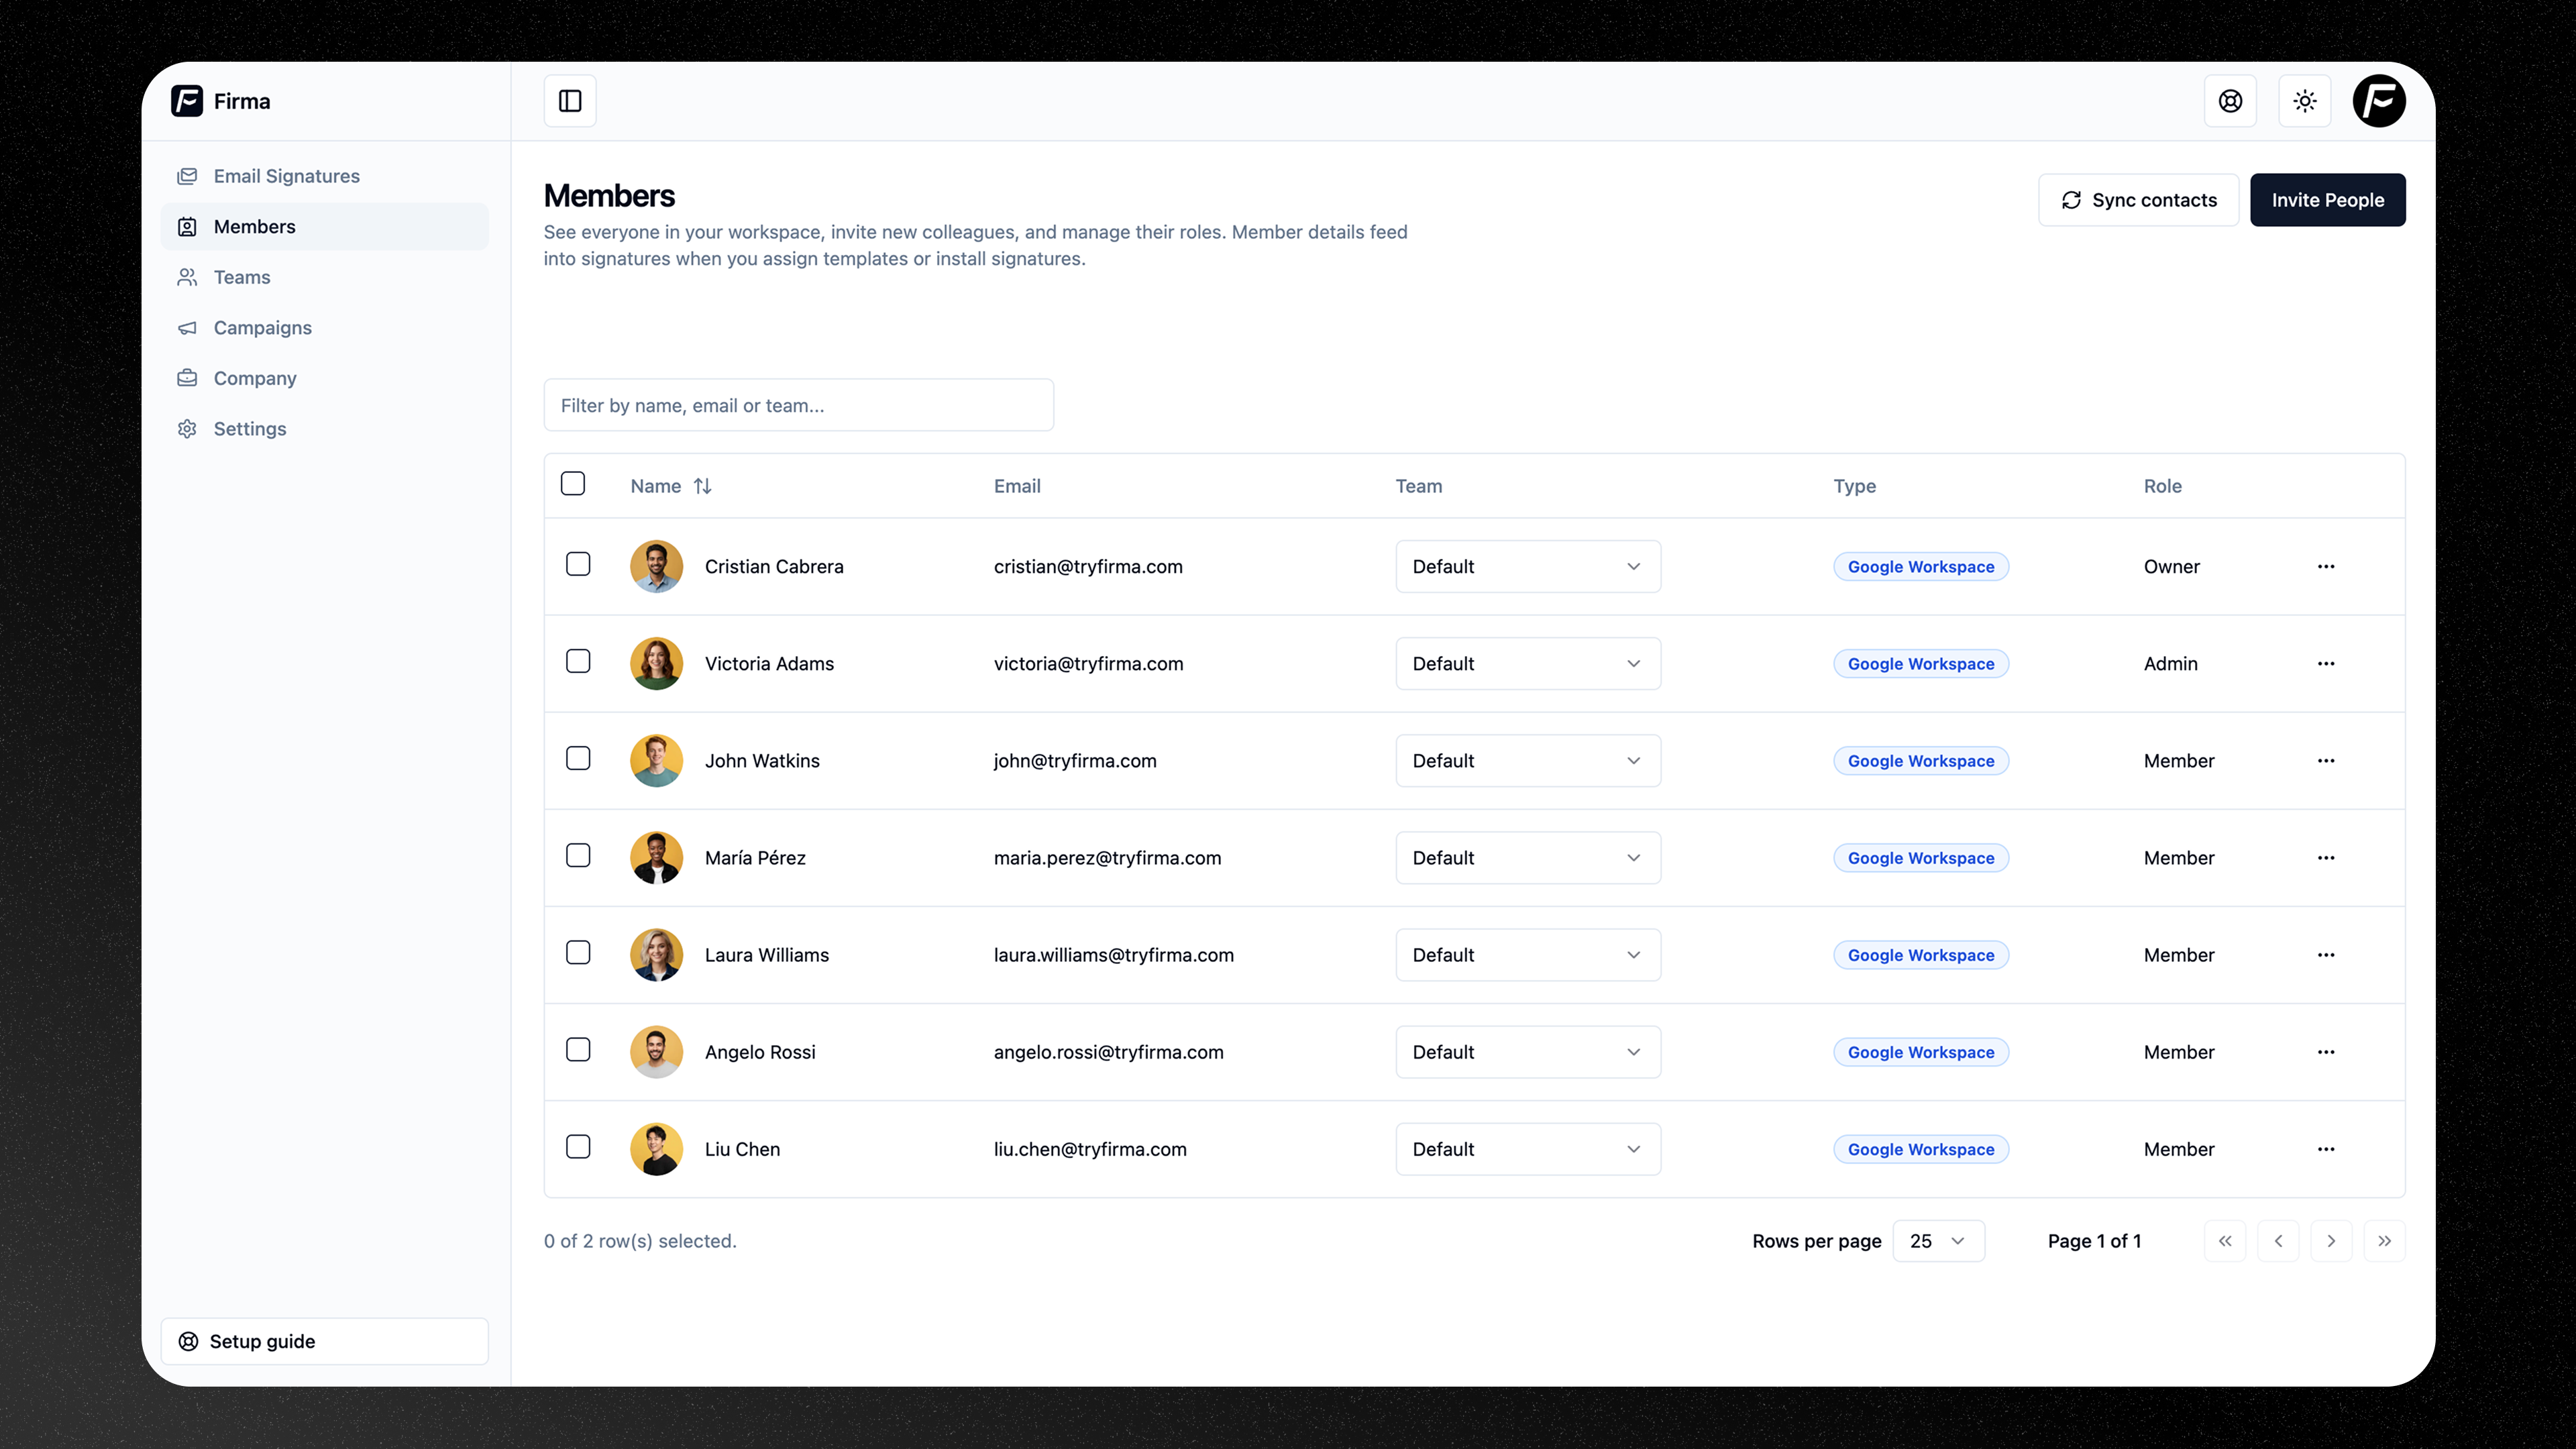Open Settings in sidebar
Image resolution: width=2576 pixels, height=1449 pixels.
coord(325,429)
